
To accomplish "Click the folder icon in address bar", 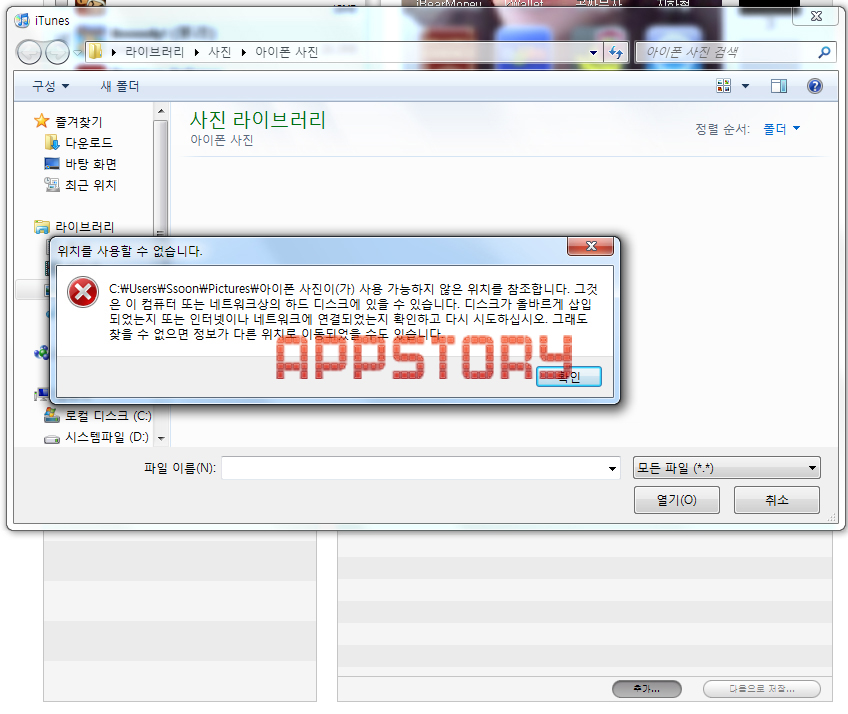I will coord(96,52).
